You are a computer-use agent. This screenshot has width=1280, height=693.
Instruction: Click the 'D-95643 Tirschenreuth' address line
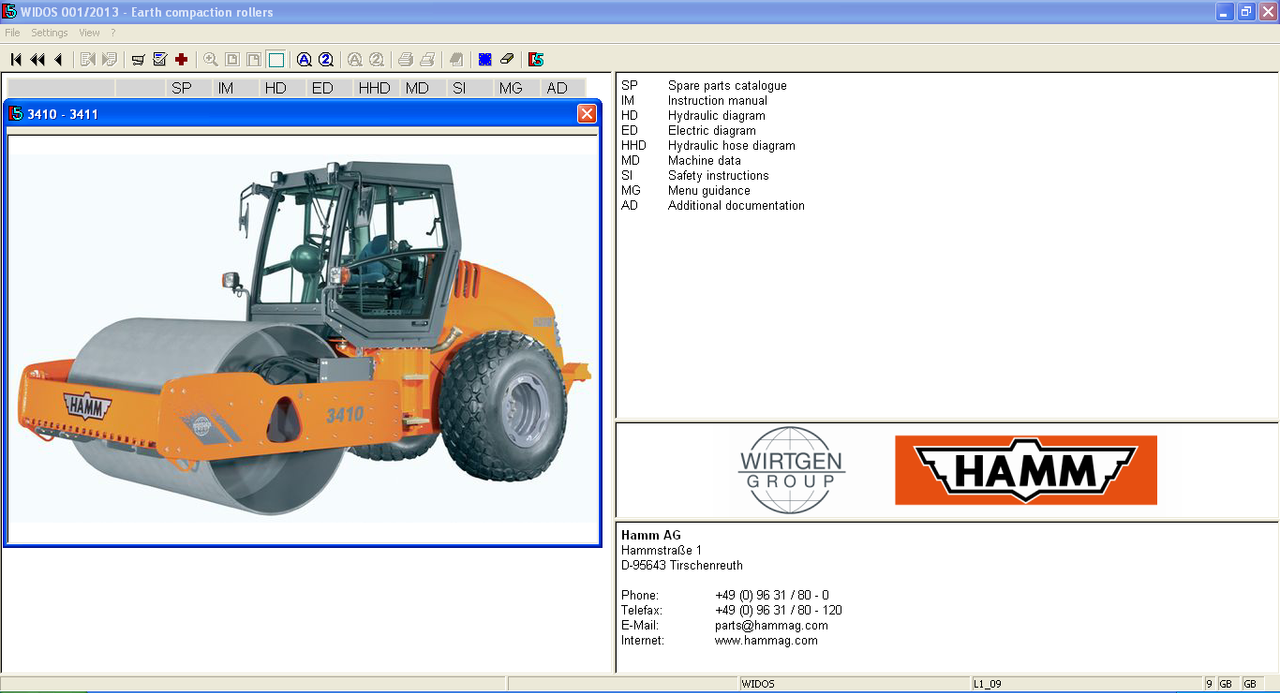coord(682,566)
